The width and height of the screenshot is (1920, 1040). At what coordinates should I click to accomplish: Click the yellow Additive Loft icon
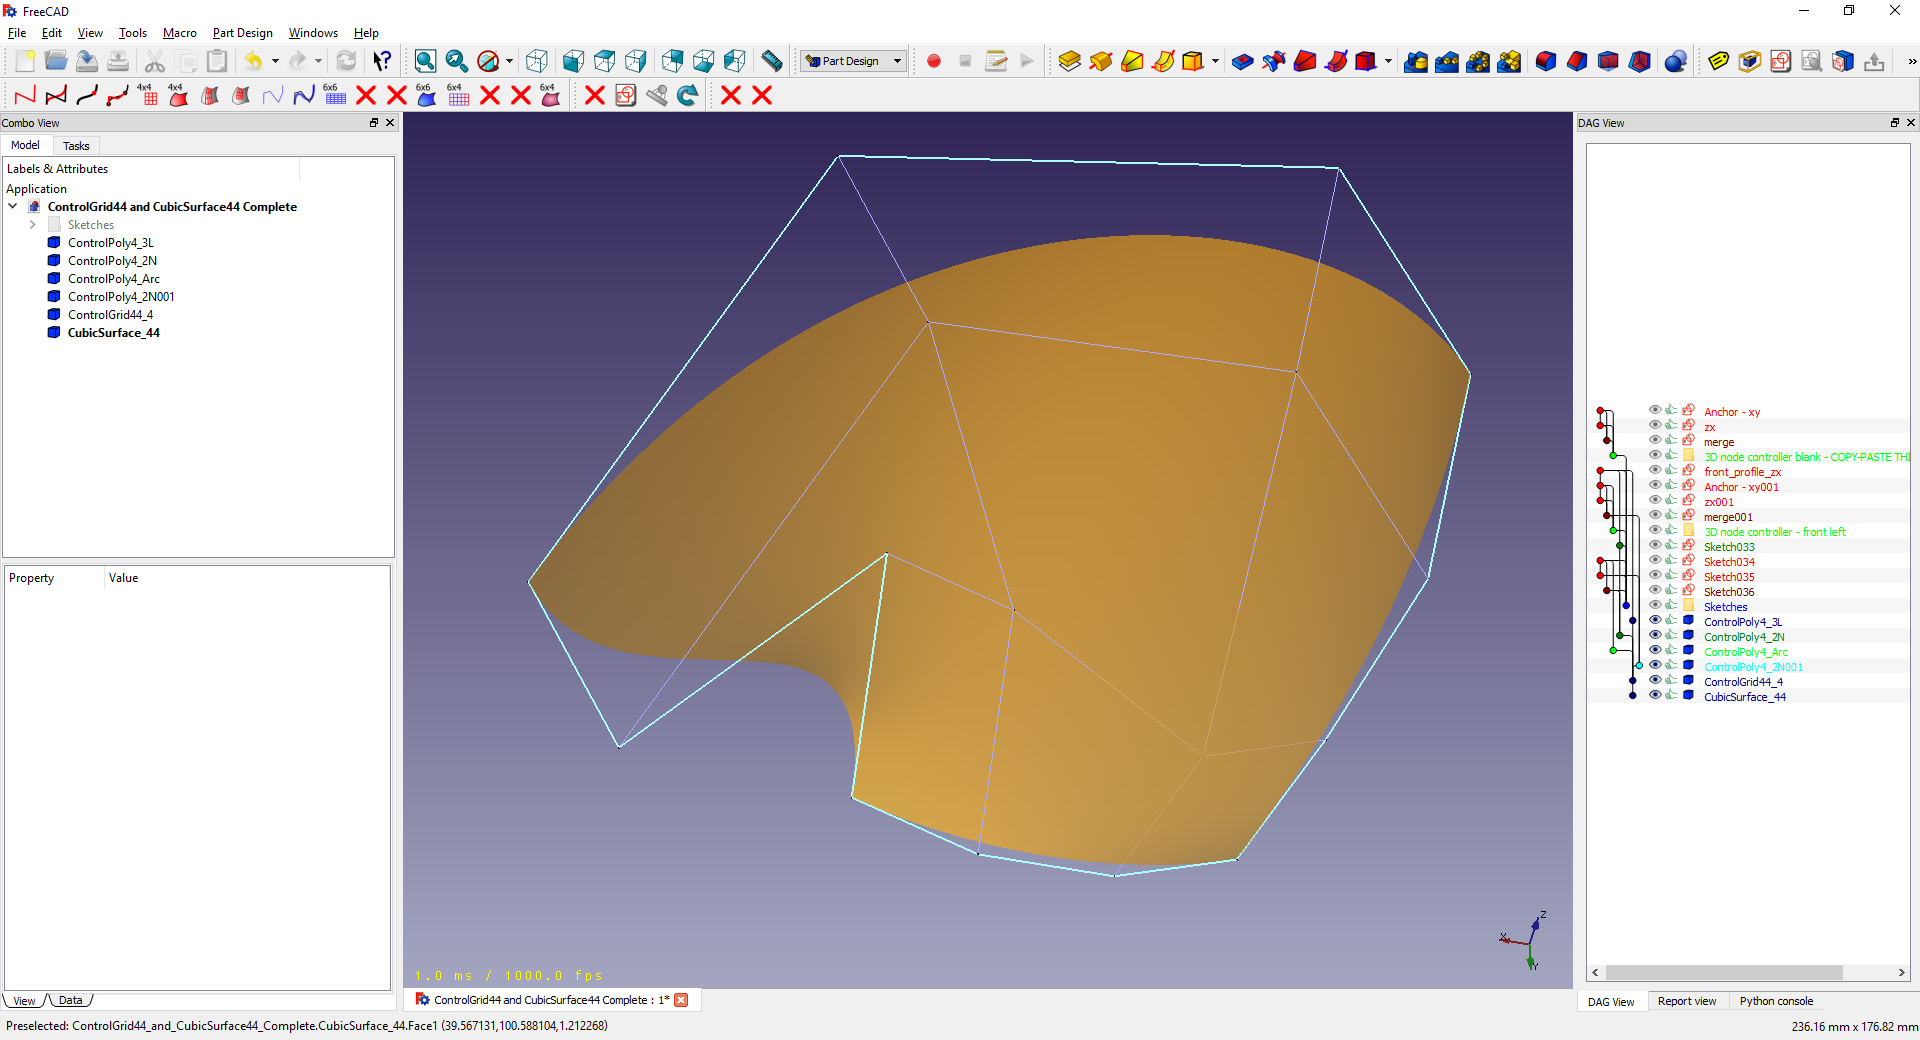pyautogui.click(x=1131, y=61)
